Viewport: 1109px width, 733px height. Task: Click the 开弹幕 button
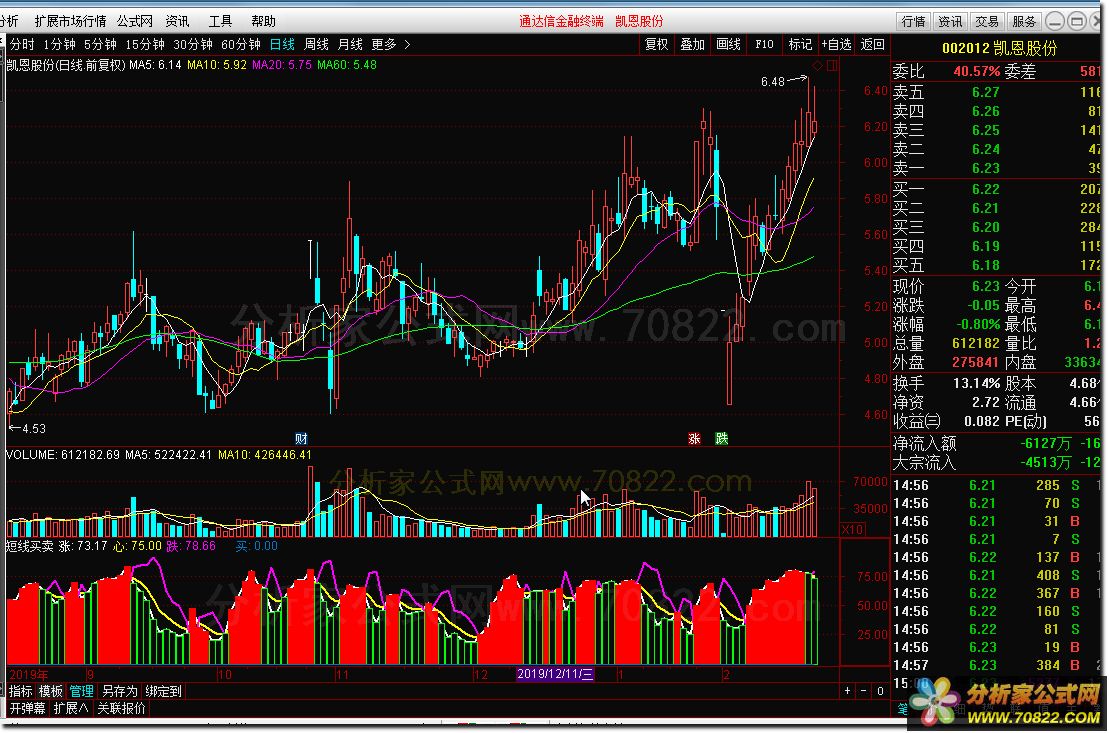pos(28,708)
